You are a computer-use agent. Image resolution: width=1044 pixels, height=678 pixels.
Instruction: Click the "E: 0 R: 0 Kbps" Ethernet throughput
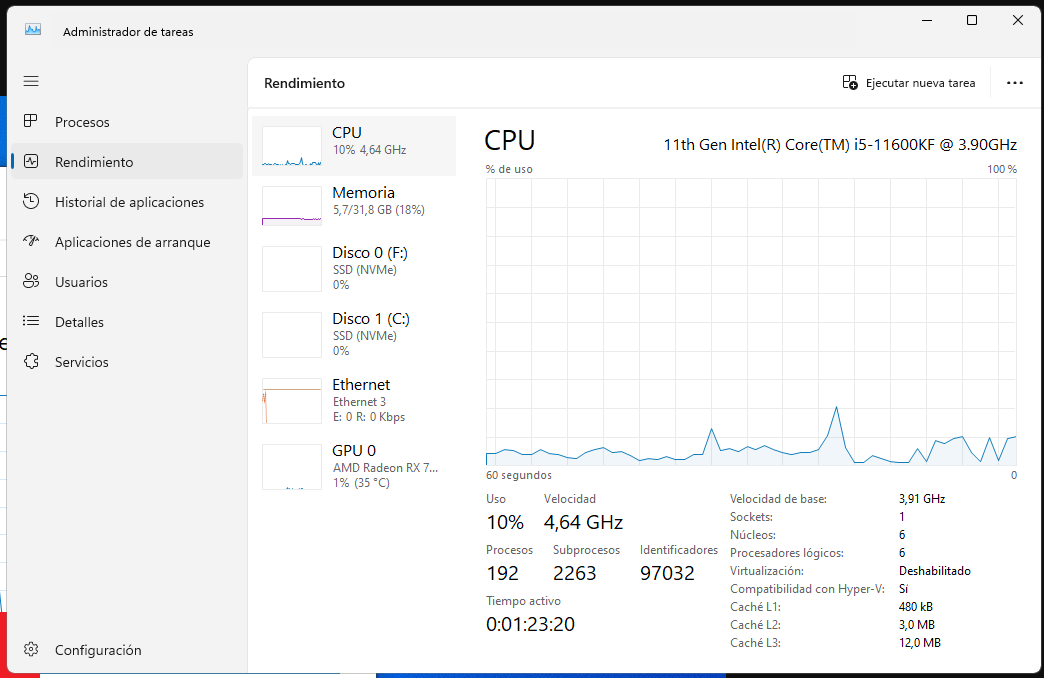tap(369, 417)
